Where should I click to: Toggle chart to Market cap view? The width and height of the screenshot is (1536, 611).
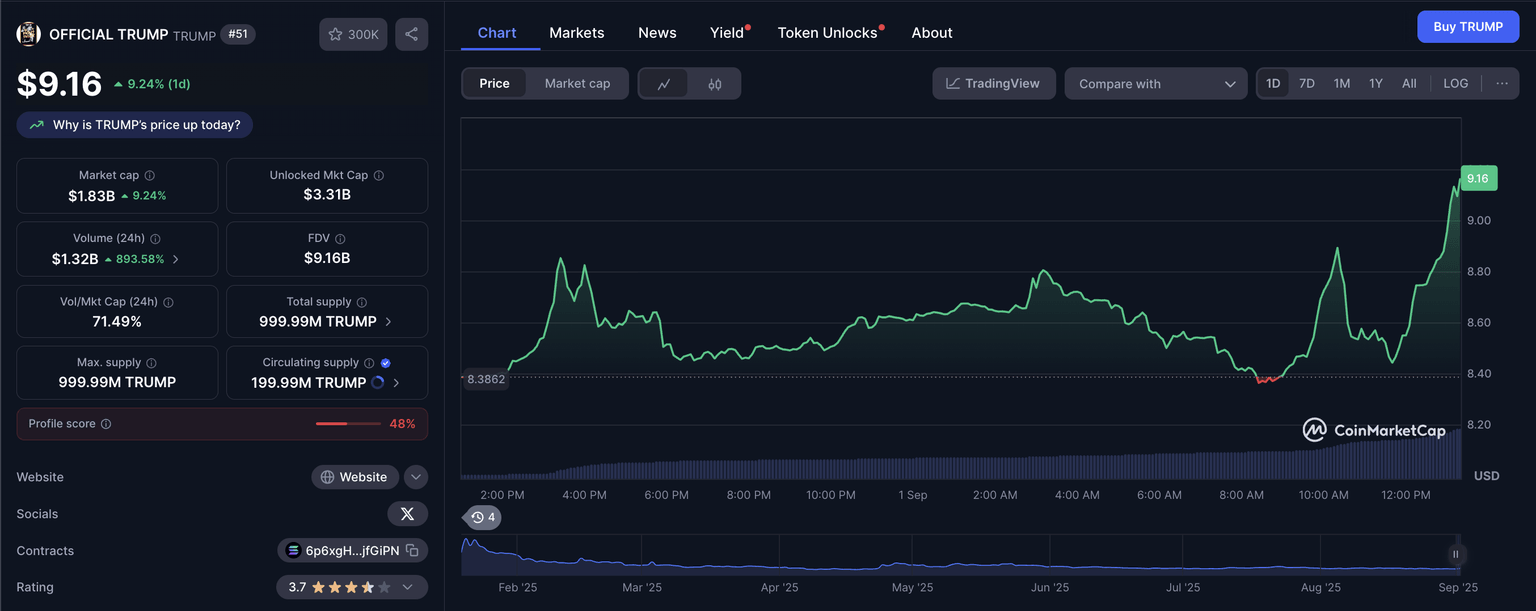(577, 84)
